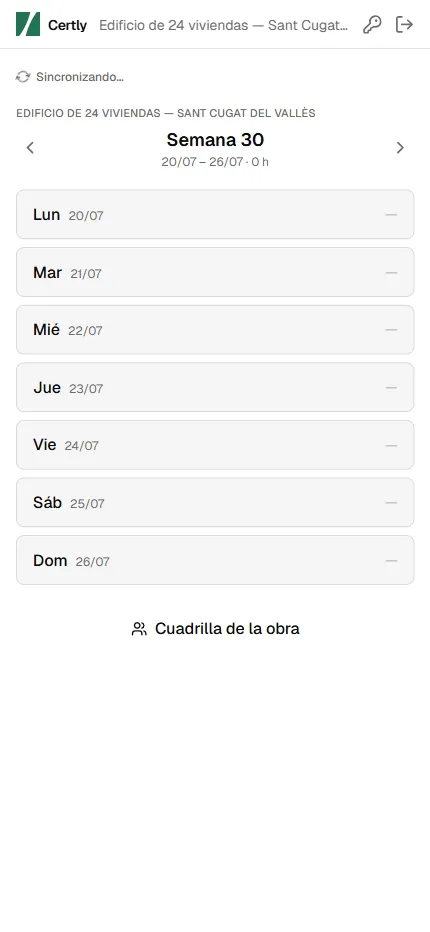Open the Jue 23/07 day entry
Image resolution: width=430 pixels, height=932 pixels.
(x=215, y=387)
